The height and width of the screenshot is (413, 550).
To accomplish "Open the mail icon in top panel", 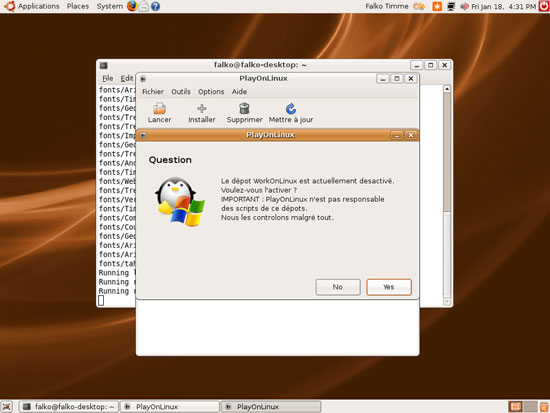I will click(x=143, y=6).
